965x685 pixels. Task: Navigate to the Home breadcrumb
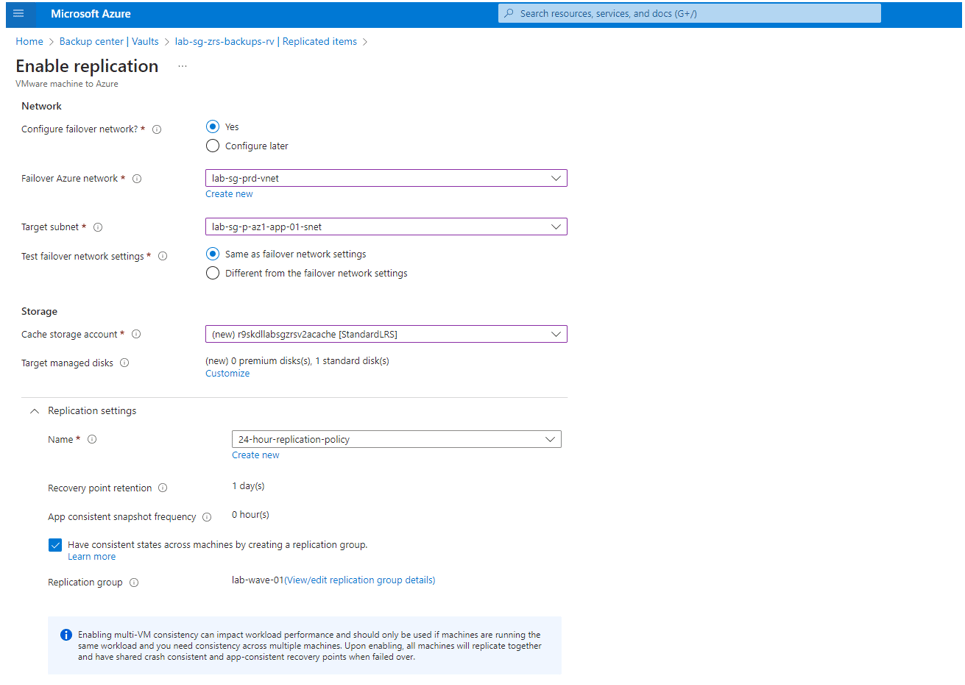[x=30, y=41]
